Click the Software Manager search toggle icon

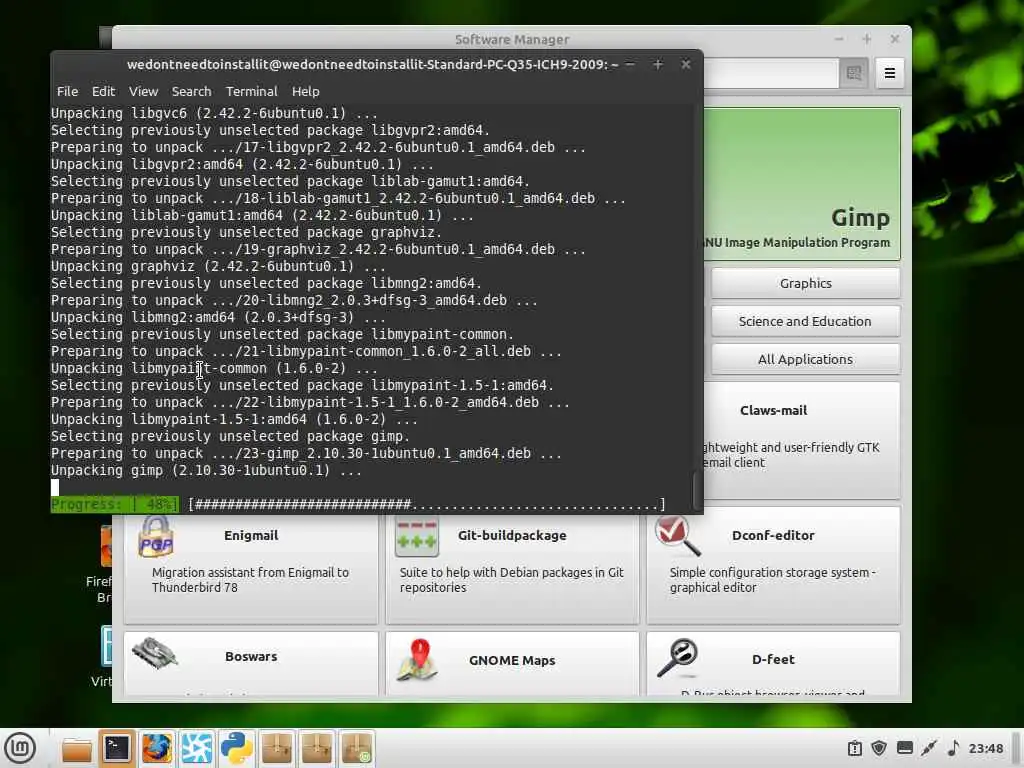coord(854,72)
